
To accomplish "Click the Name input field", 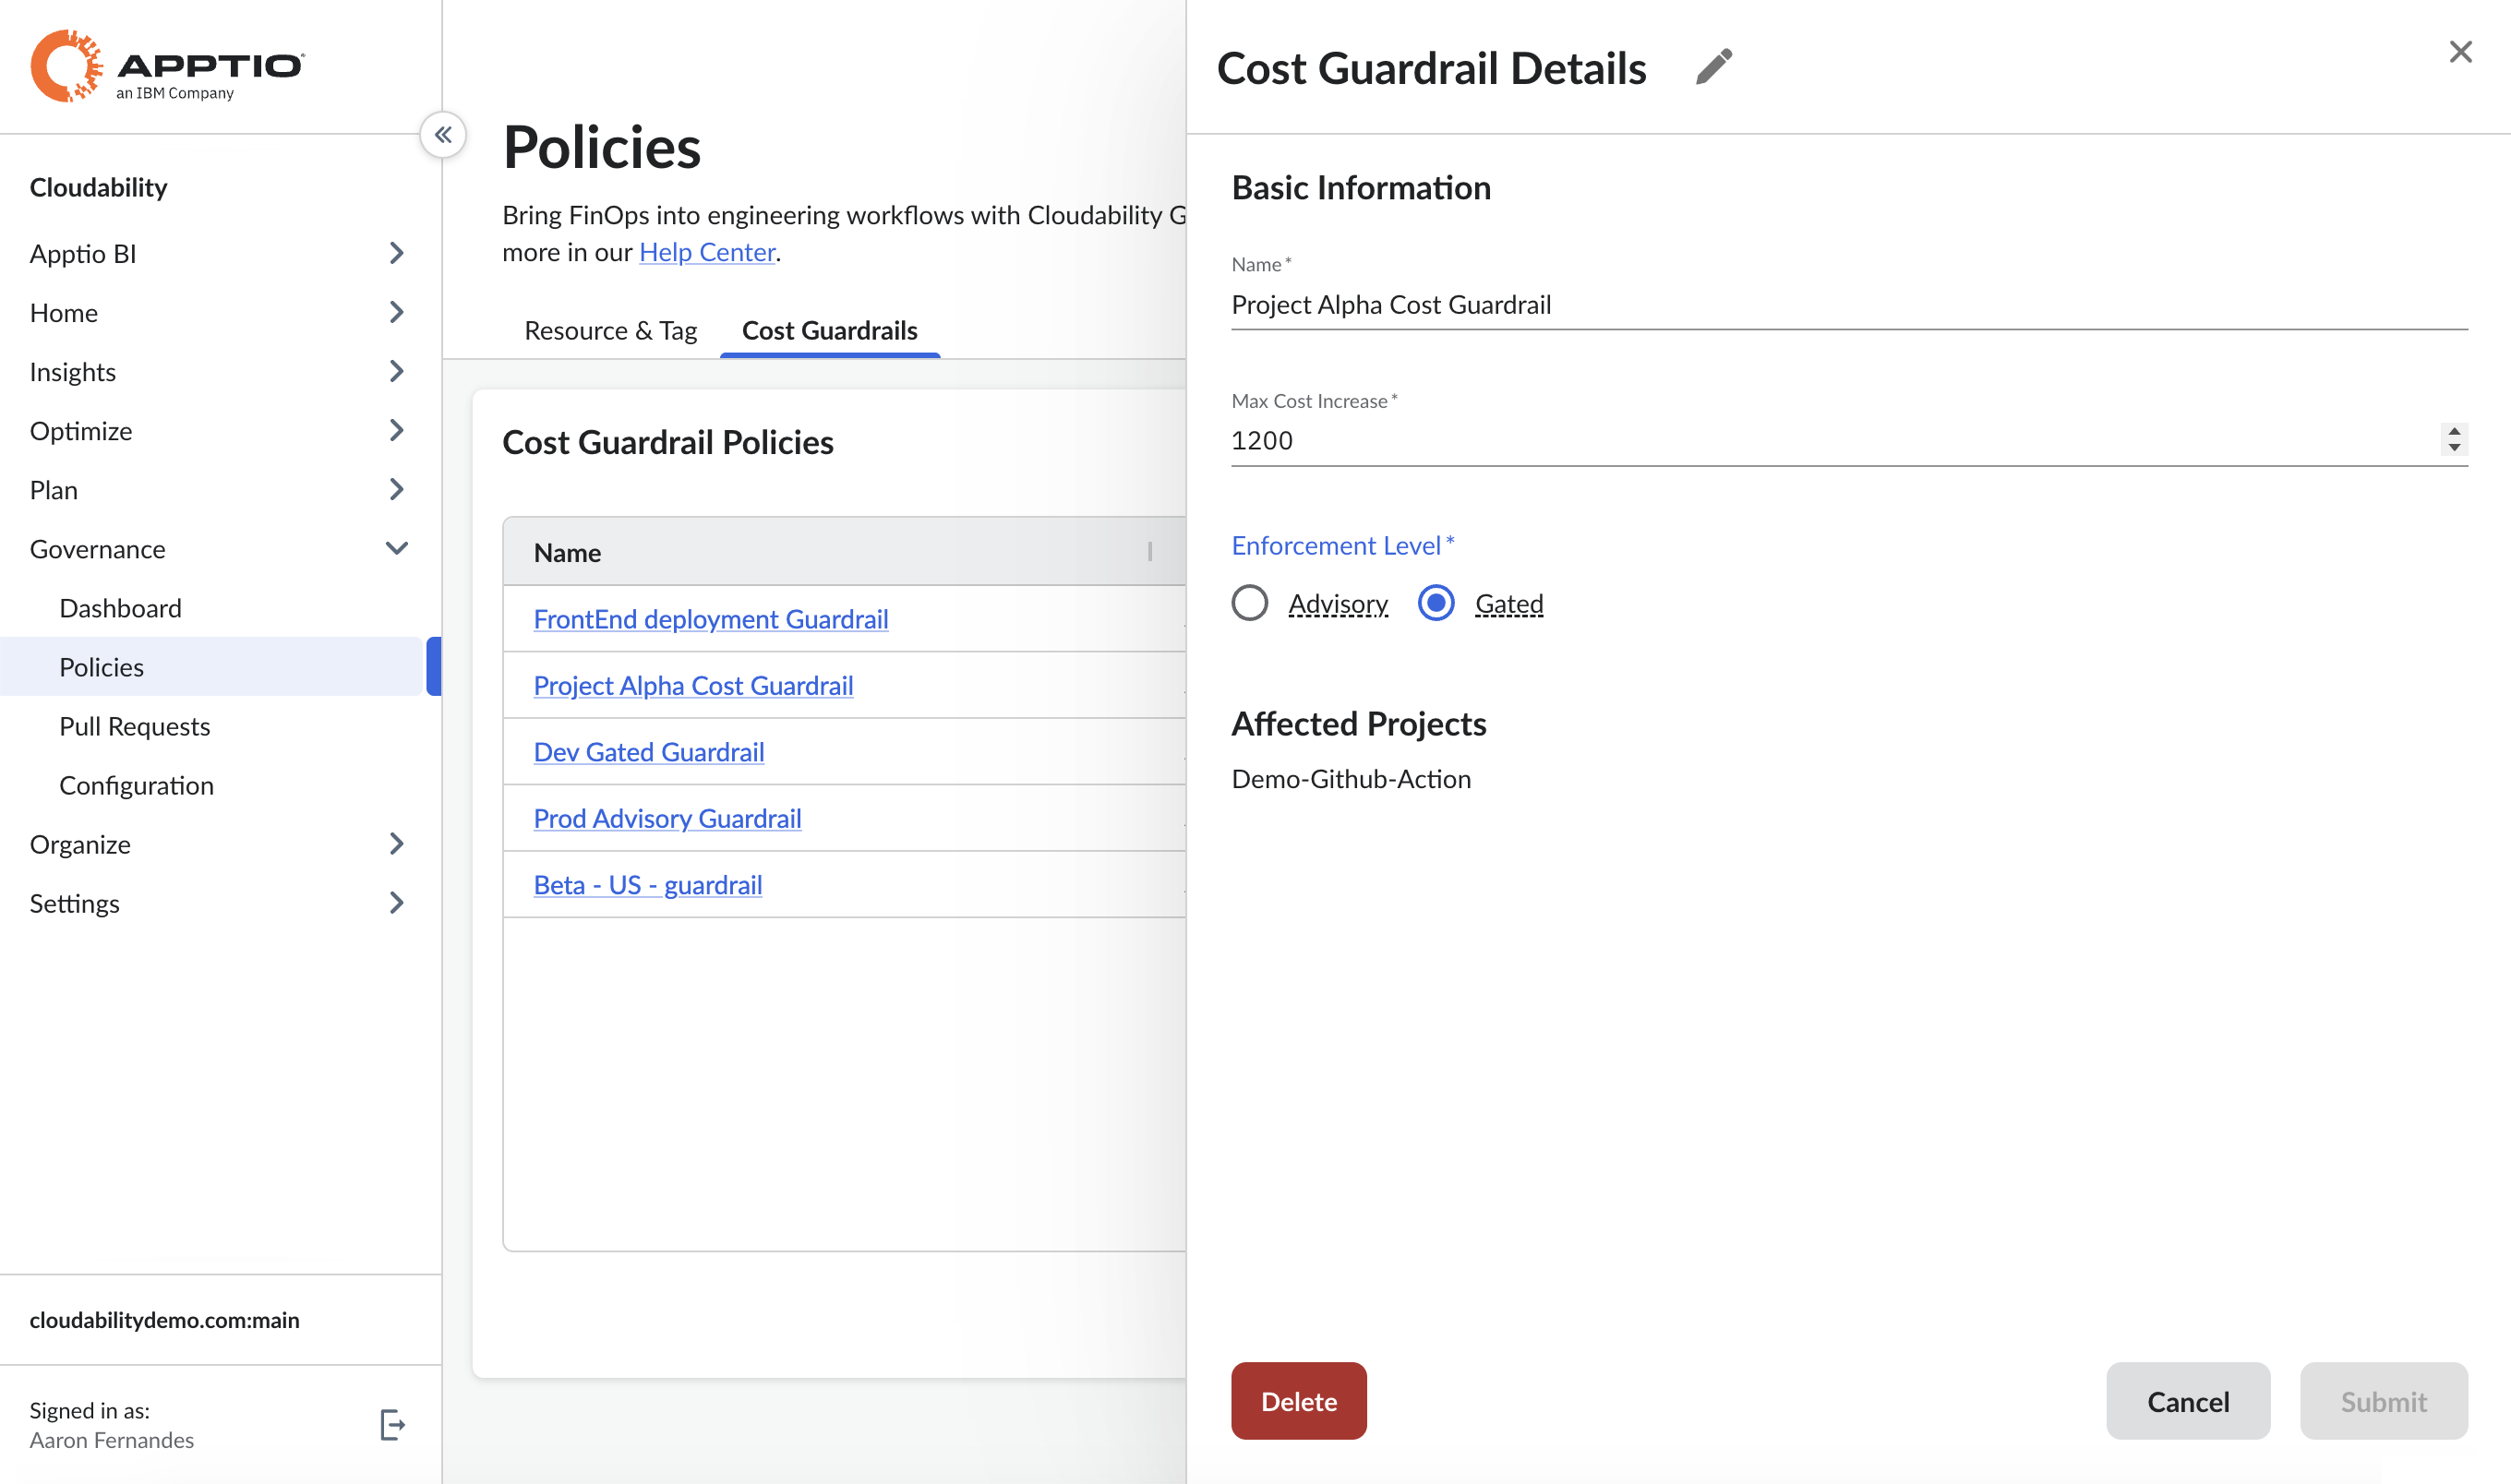I will (x=1848, y=305).
